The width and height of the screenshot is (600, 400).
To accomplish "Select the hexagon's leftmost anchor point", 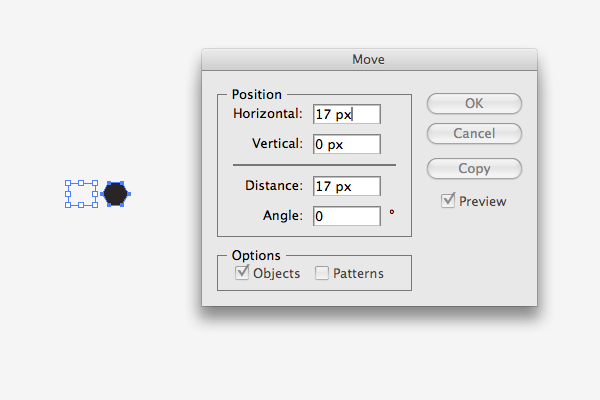I will [102, 194].
